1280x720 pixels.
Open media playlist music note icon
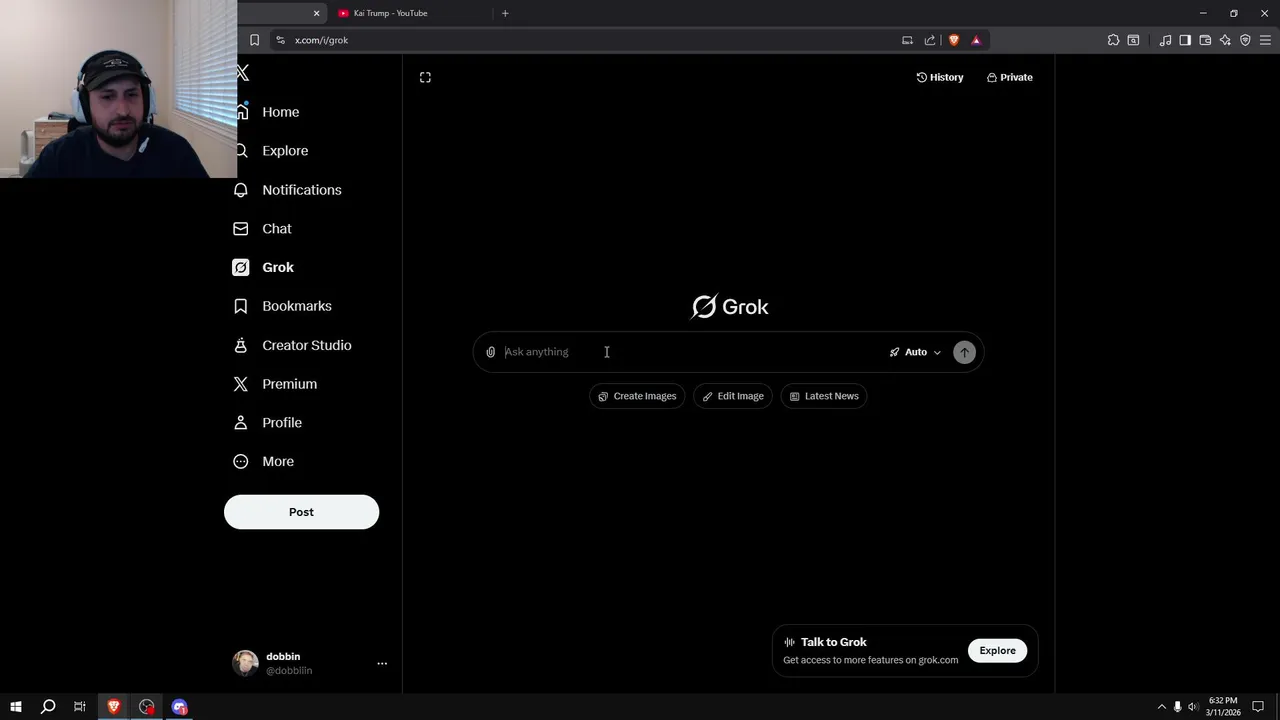(1165, 40)
